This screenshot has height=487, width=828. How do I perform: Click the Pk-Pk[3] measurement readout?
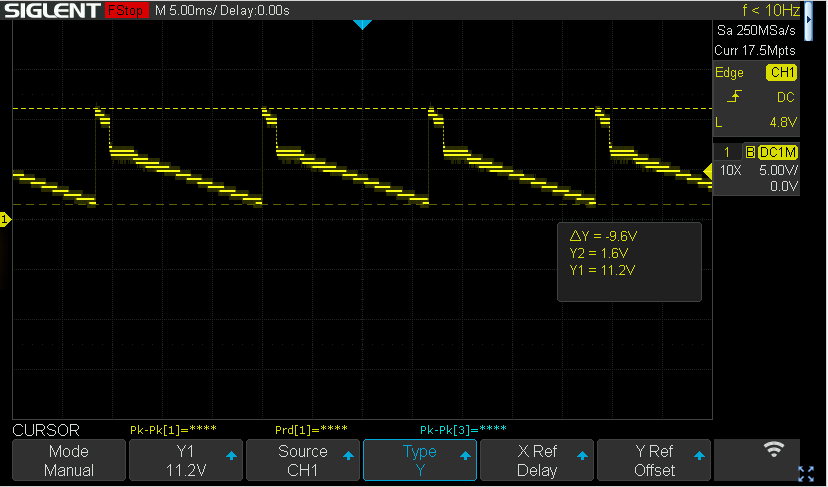tap(463, 429)
